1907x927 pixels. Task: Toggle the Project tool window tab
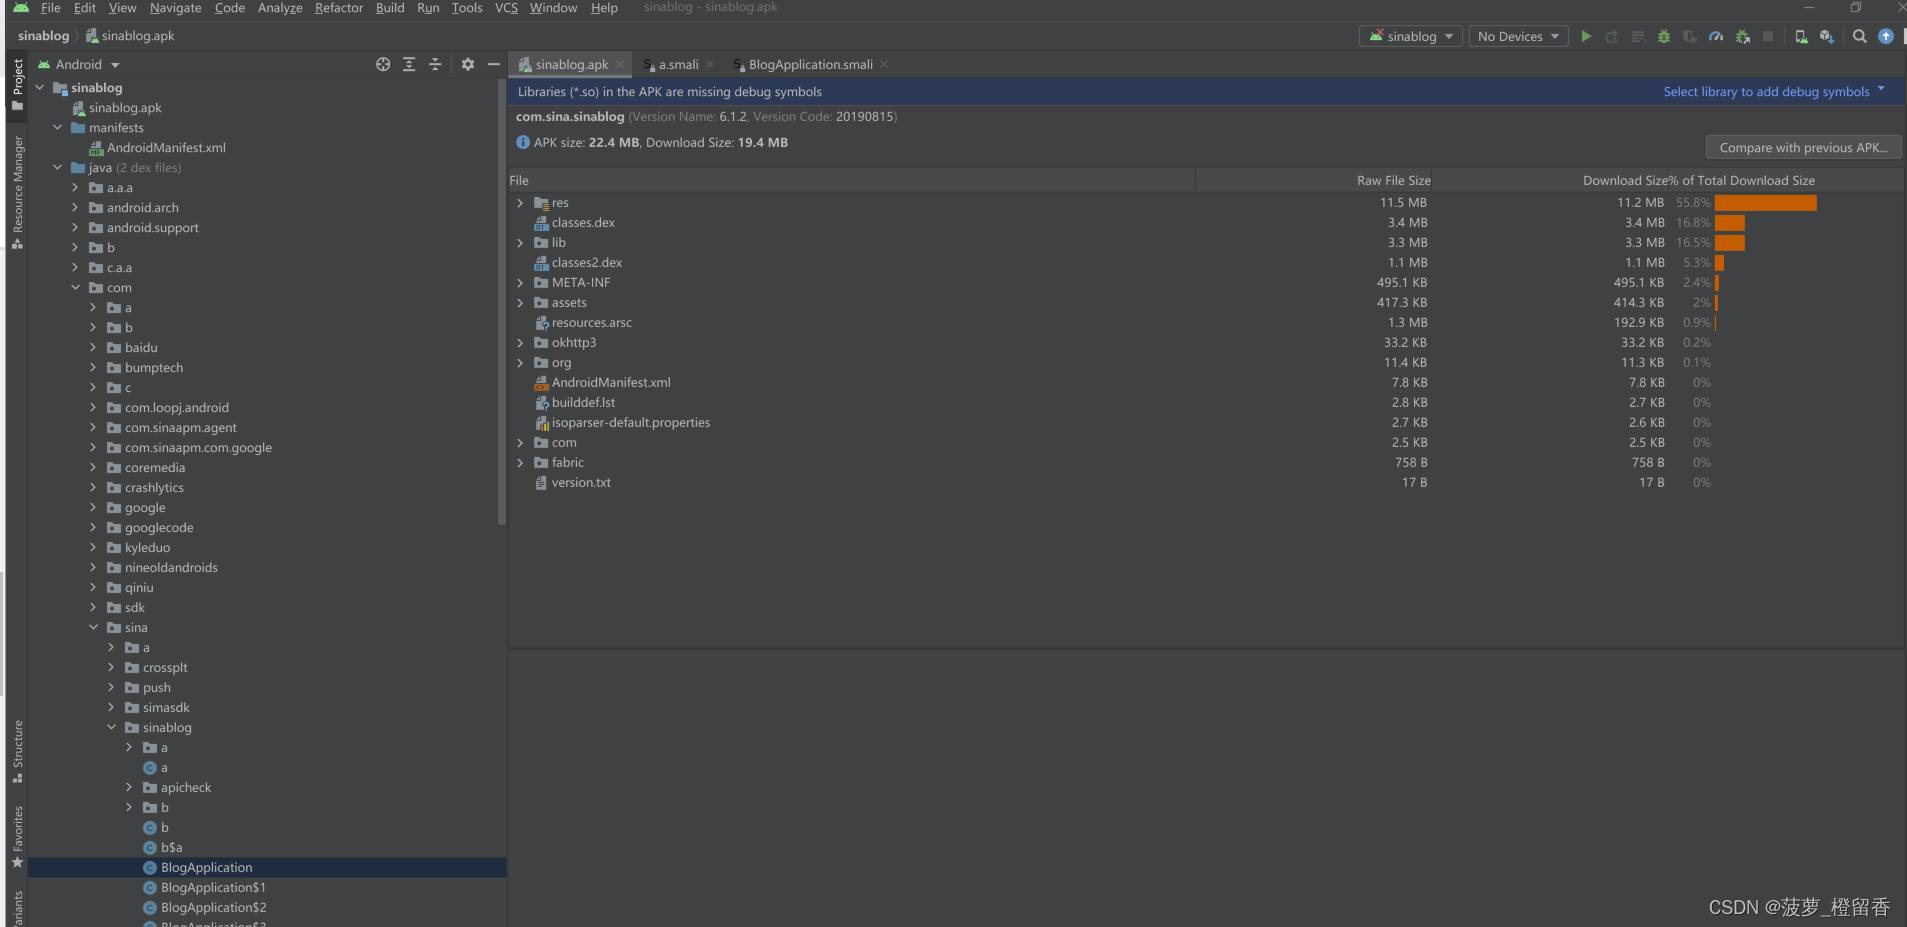click(17, 84)
